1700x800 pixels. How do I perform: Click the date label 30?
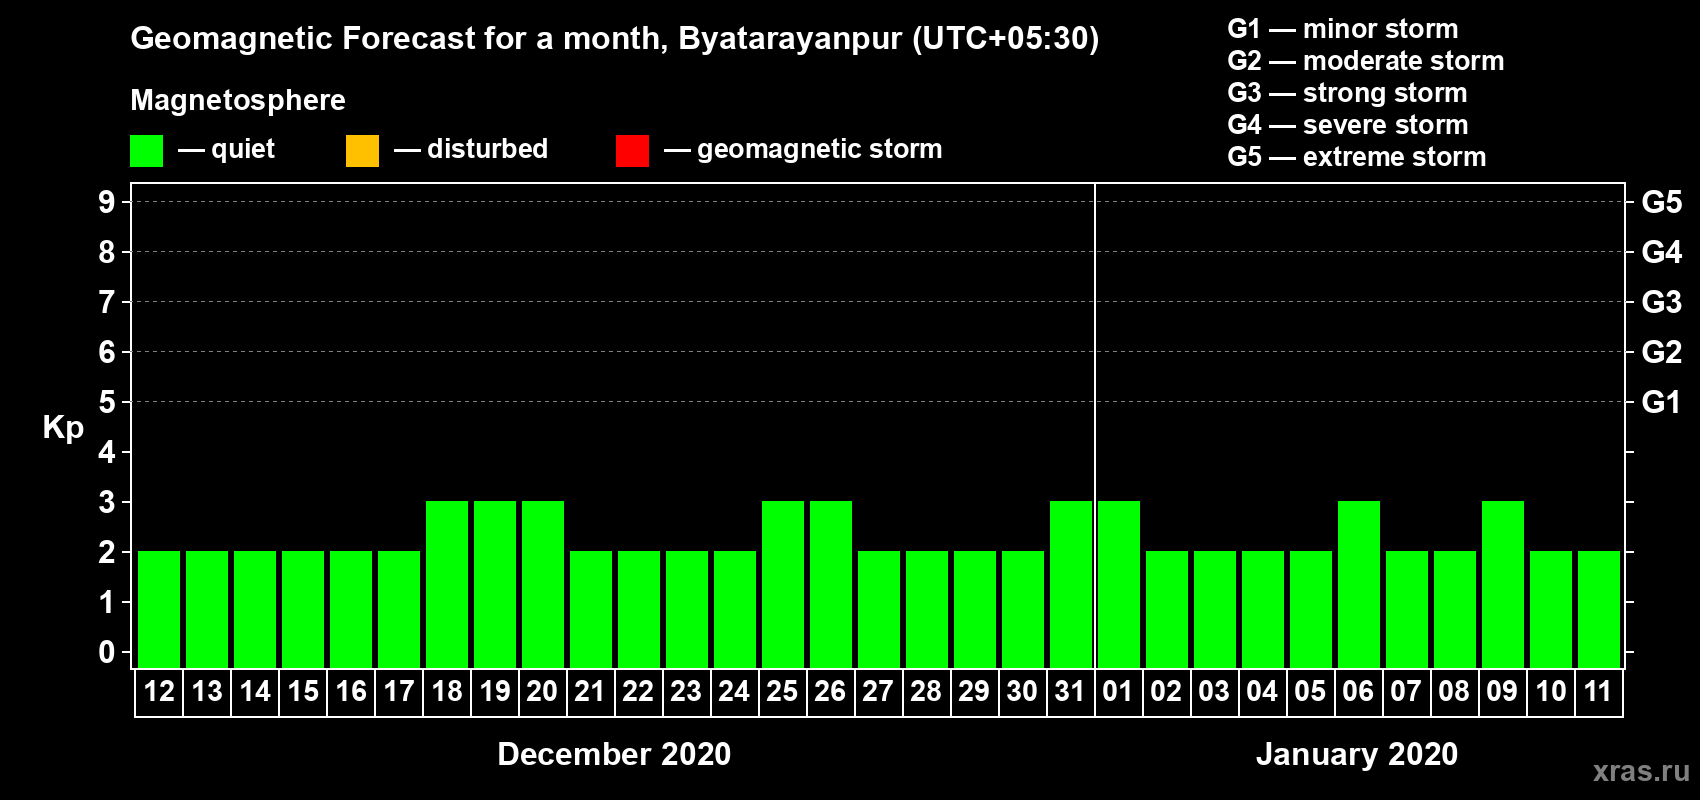(1022, 691)
